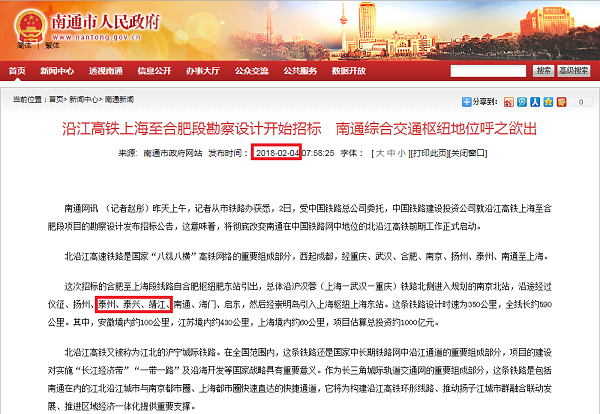The height and width of the screenshot is (414, 600).
Task: Share article to Sina Weibo icon
Action: 509,102
